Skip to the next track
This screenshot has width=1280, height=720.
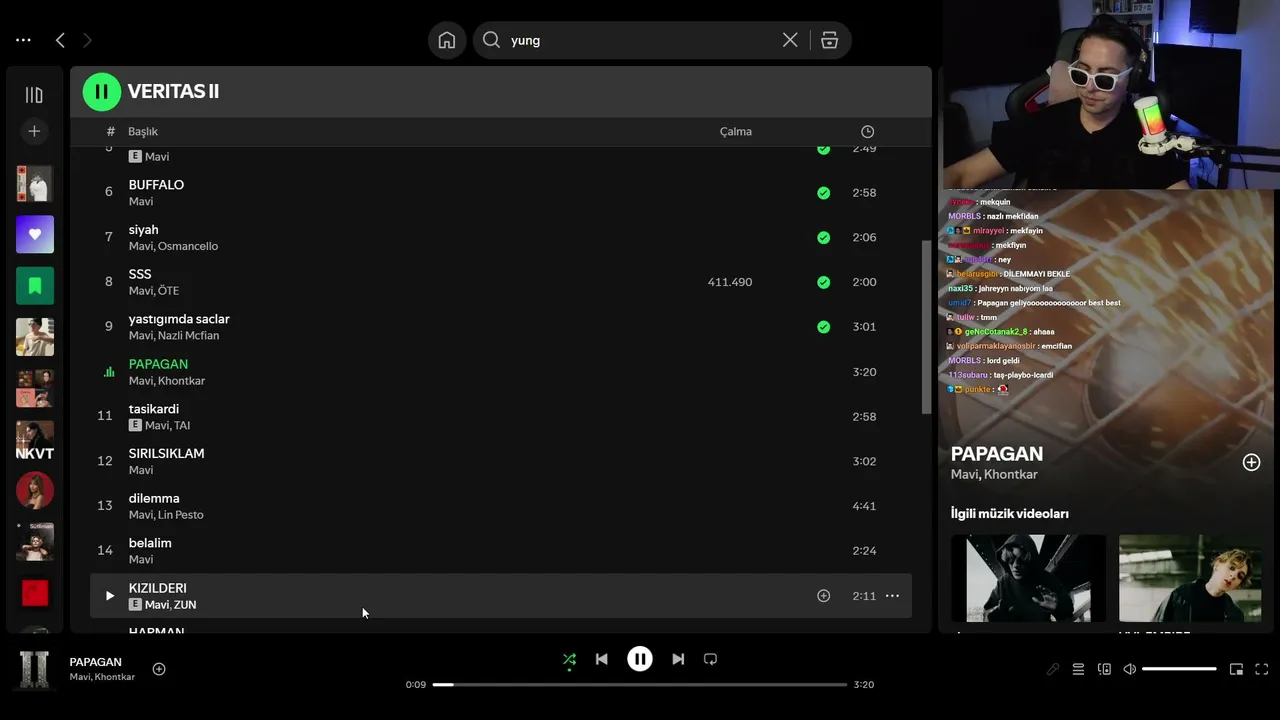(678, 659)
